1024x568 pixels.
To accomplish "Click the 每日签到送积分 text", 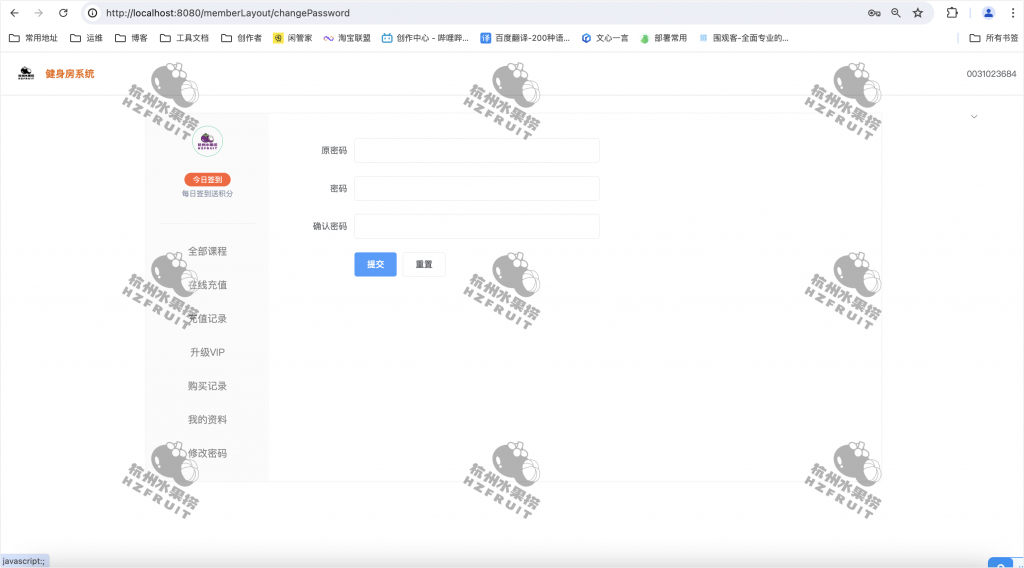I will point(207,193).
